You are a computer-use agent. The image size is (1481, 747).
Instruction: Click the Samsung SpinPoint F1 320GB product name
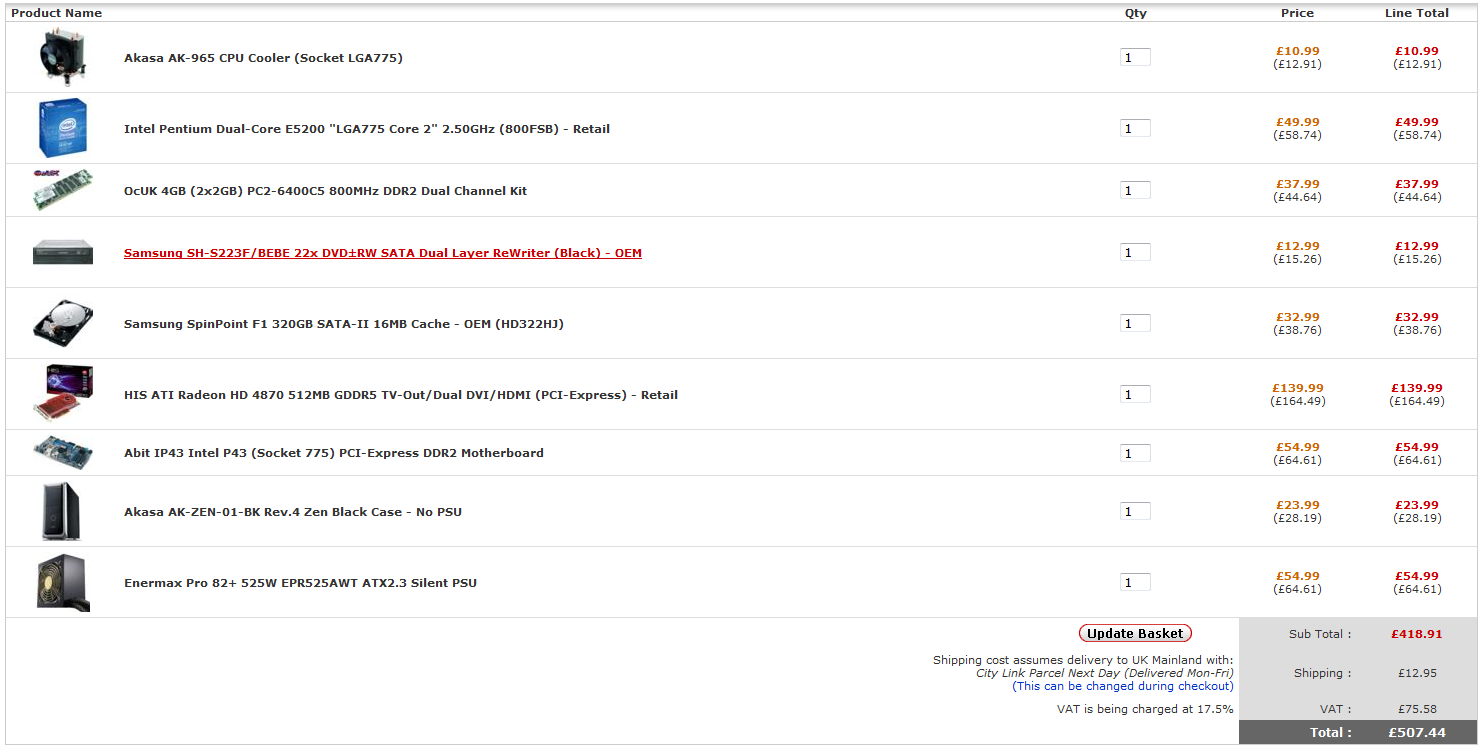(343, 324)
